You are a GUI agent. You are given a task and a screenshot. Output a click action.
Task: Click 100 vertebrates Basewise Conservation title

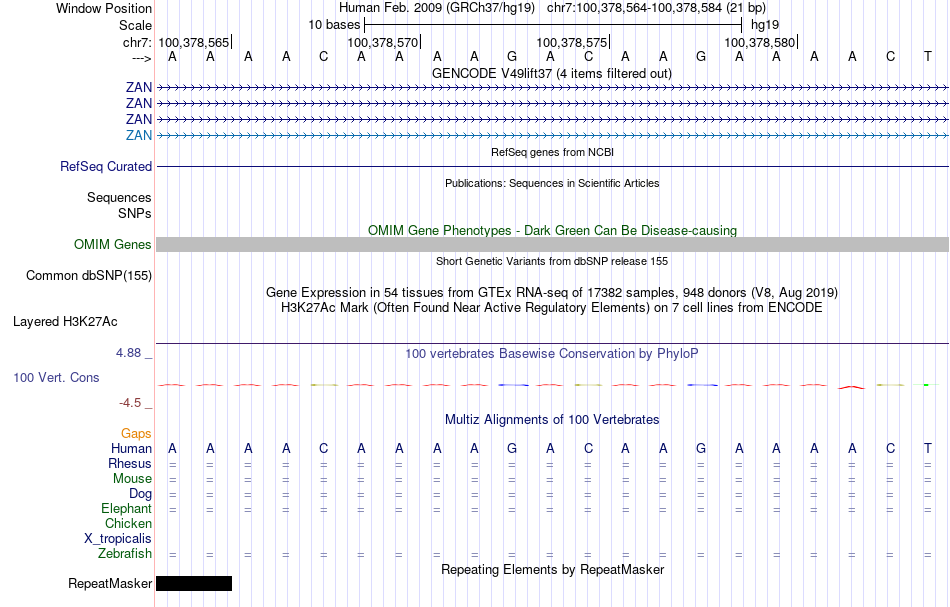(x=552, y=353)
